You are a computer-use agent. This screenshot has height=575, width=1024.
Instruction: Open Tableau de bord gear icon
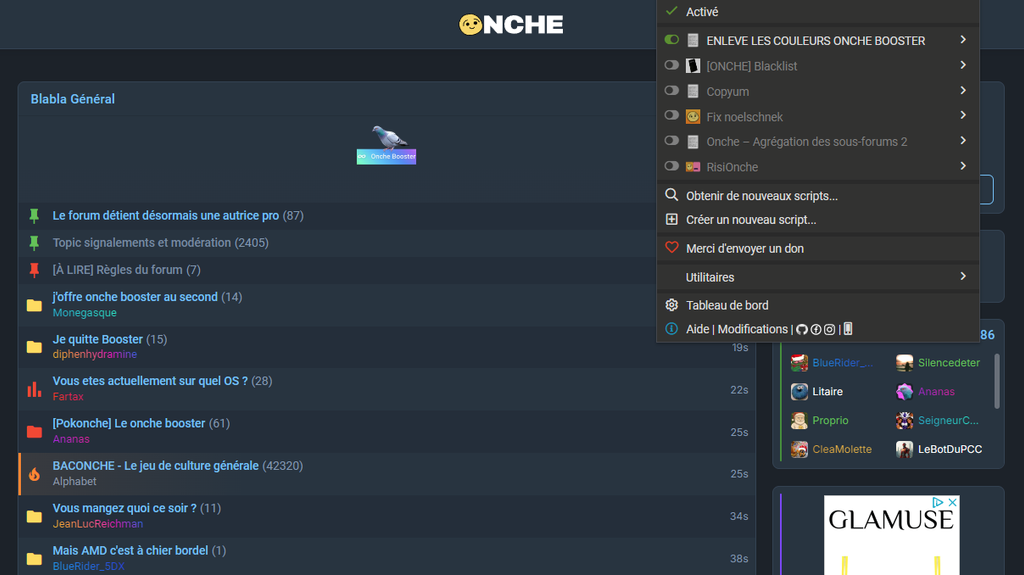click(x=672, y=305)
